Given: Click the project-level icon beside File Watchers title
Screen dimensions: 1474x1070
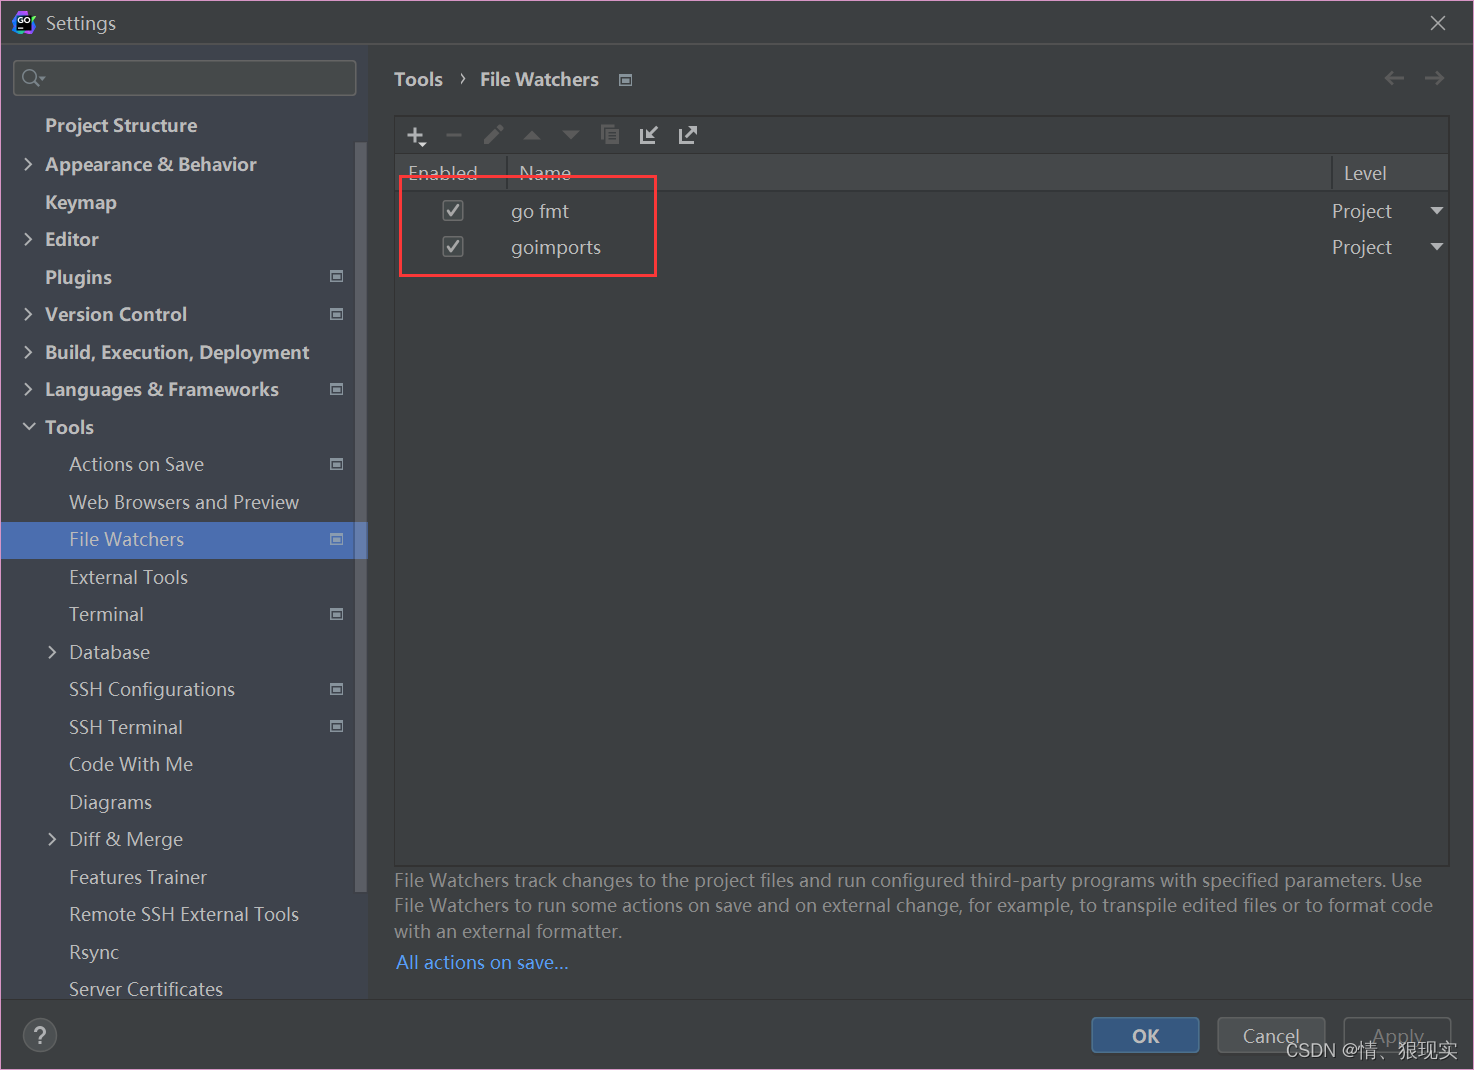Looking at the screenshot, I should pyautogui.click(x=626, y=80).
